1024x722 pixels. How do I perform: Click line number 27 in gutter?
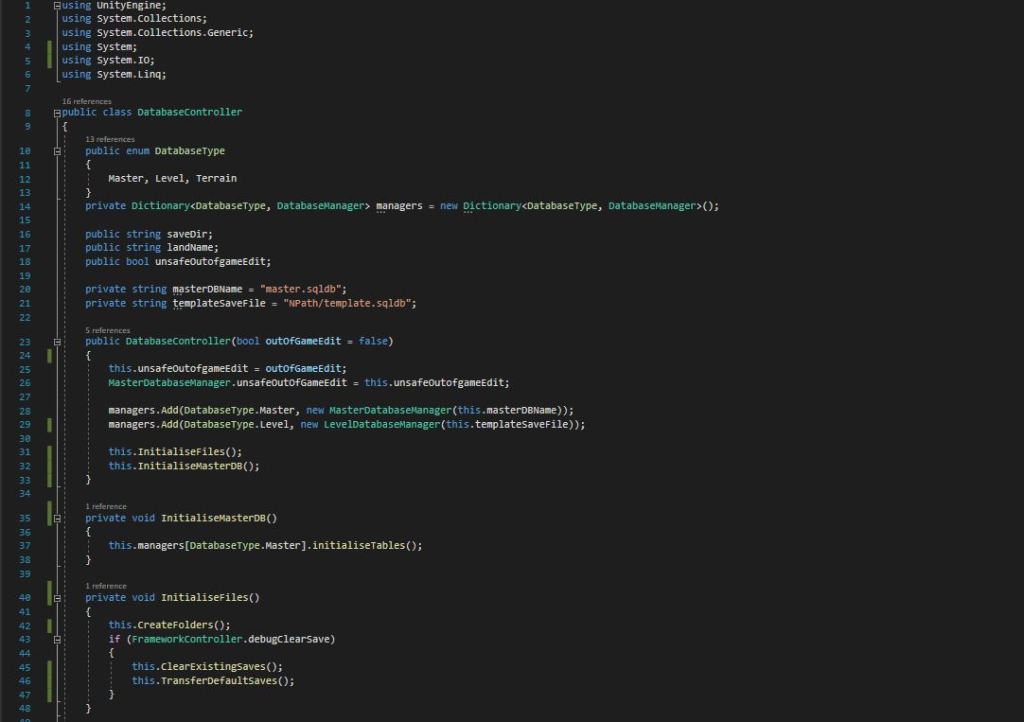point(25,398)
